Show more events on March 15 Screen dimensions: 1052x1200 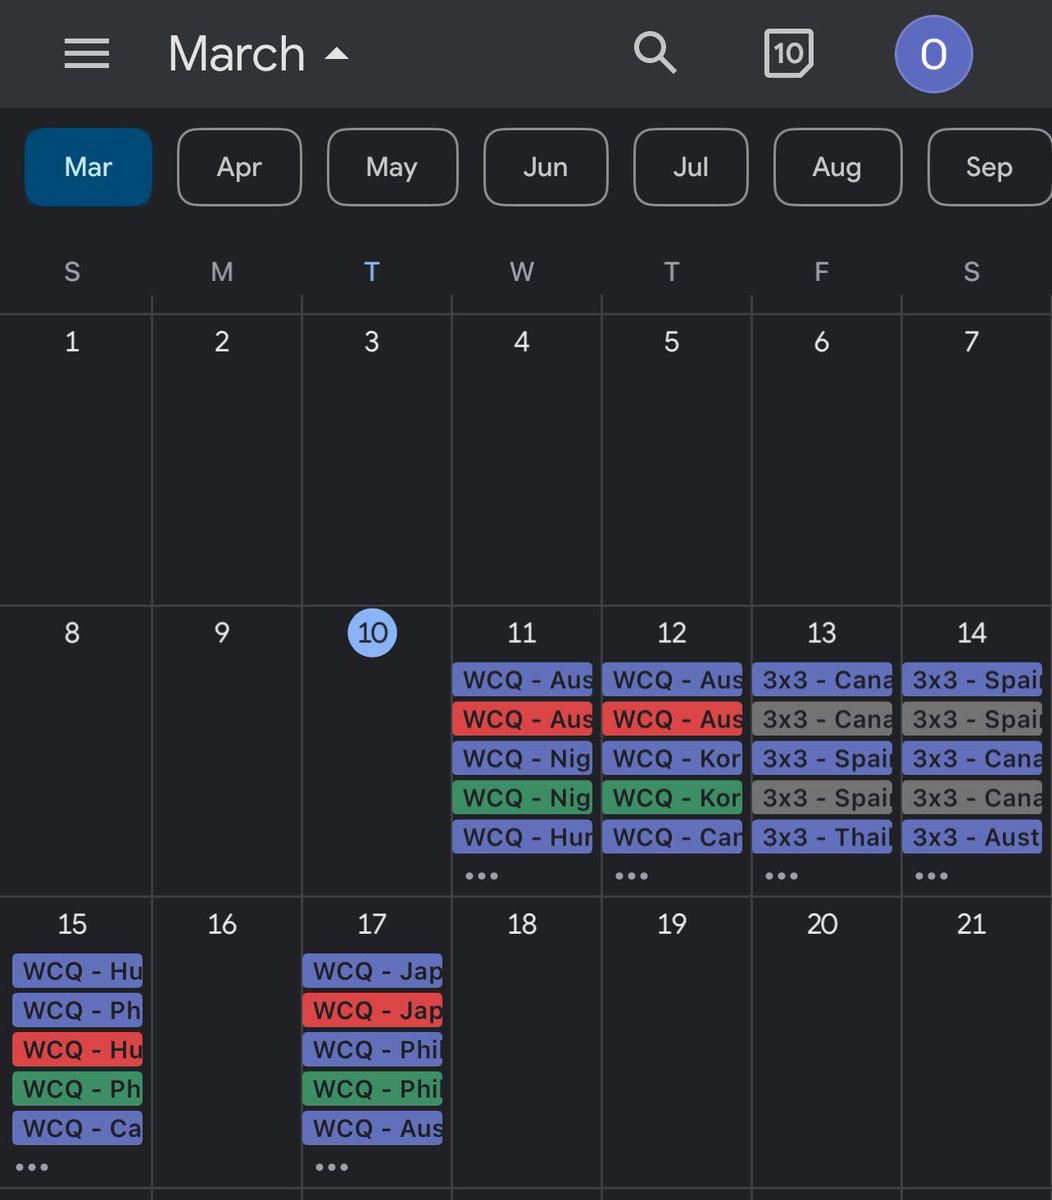31,1167
